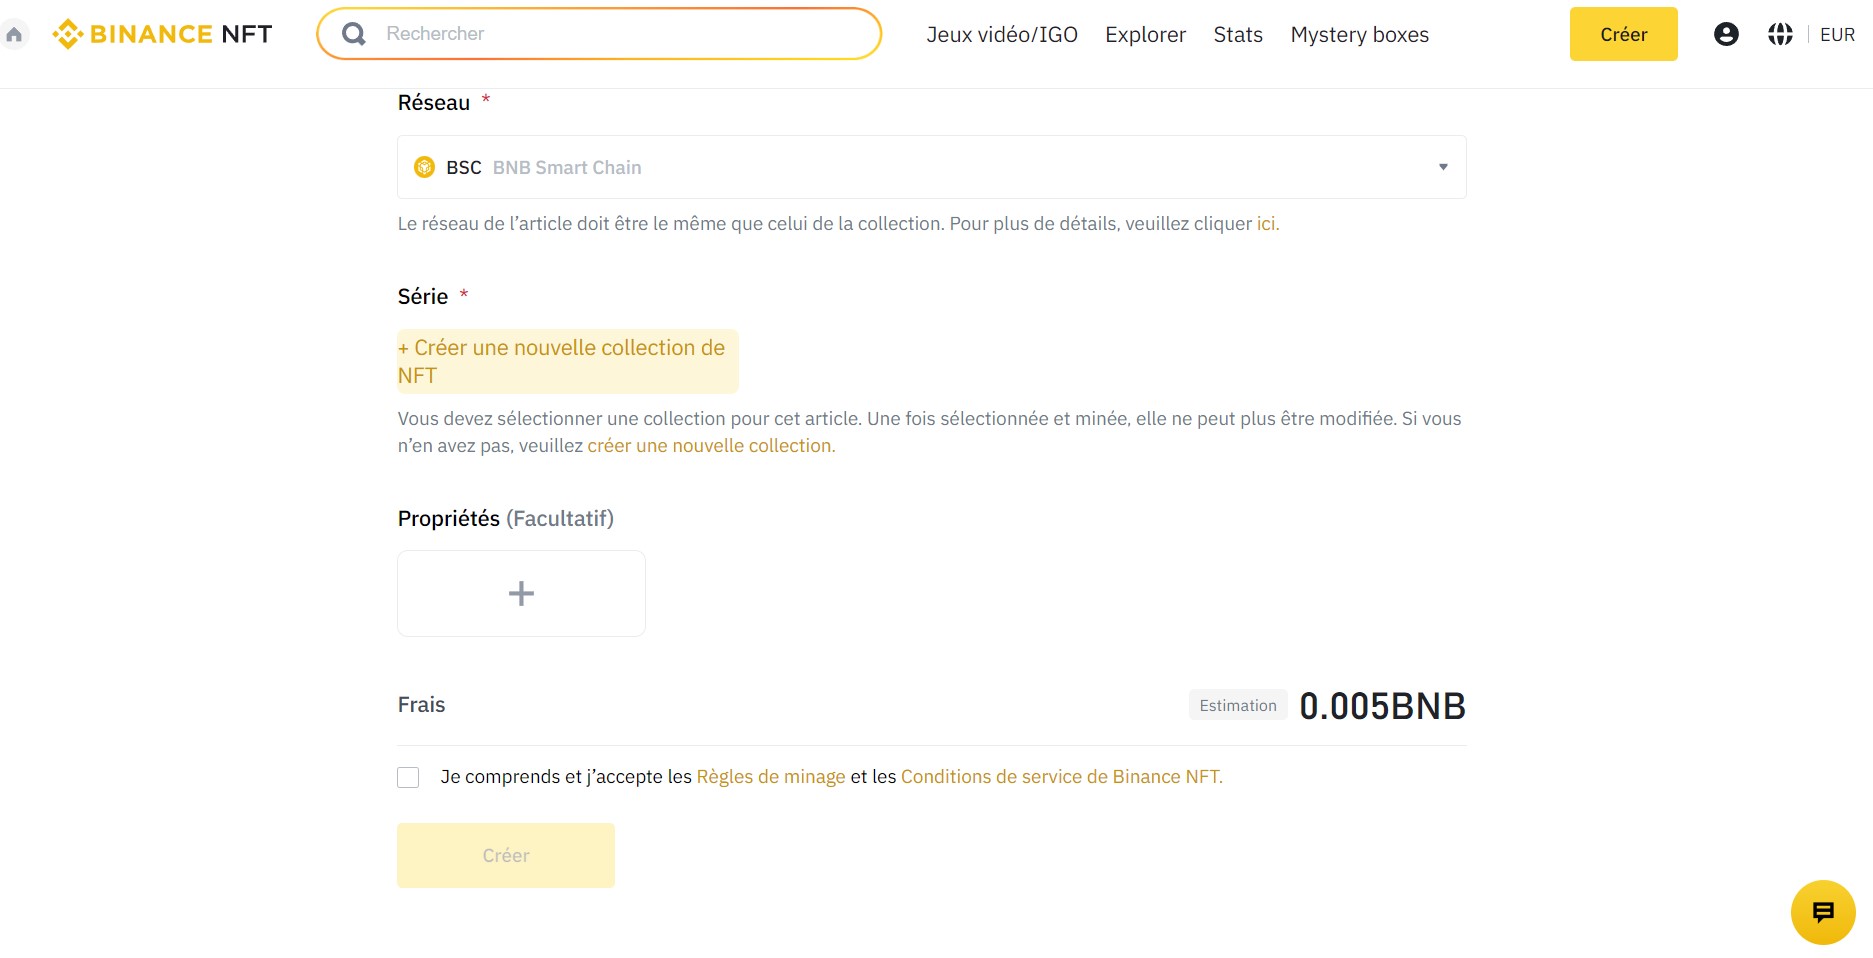Open the Explorer menu item
The image size is (1873, 958).
(x=1144, y=33)
